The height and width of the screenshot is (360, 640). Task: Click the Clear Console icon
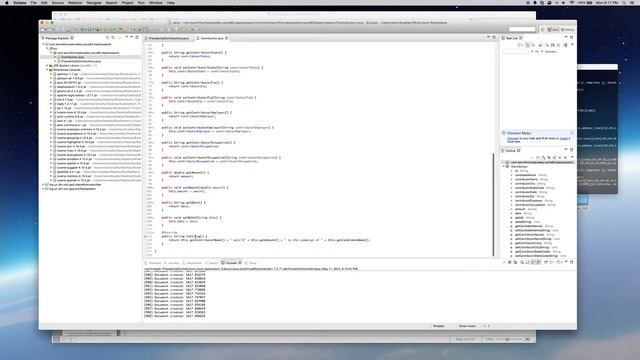pyautogui.click(x=522, y=262)
